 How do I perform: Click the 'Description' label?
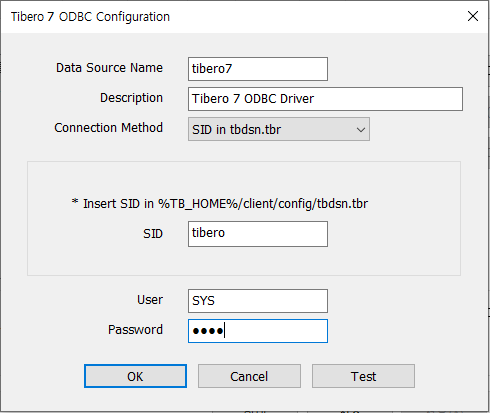[131, 98]
